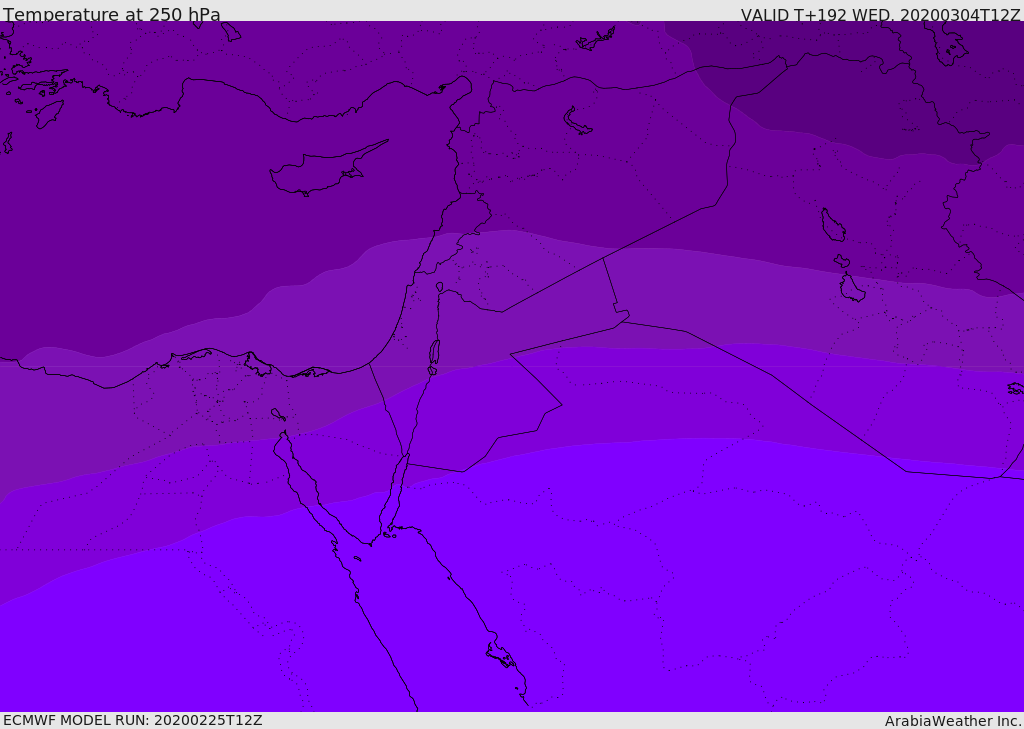Click the 'Temperature at 250 hPa' title text
Screen dimensions: 1024x729
112,14
